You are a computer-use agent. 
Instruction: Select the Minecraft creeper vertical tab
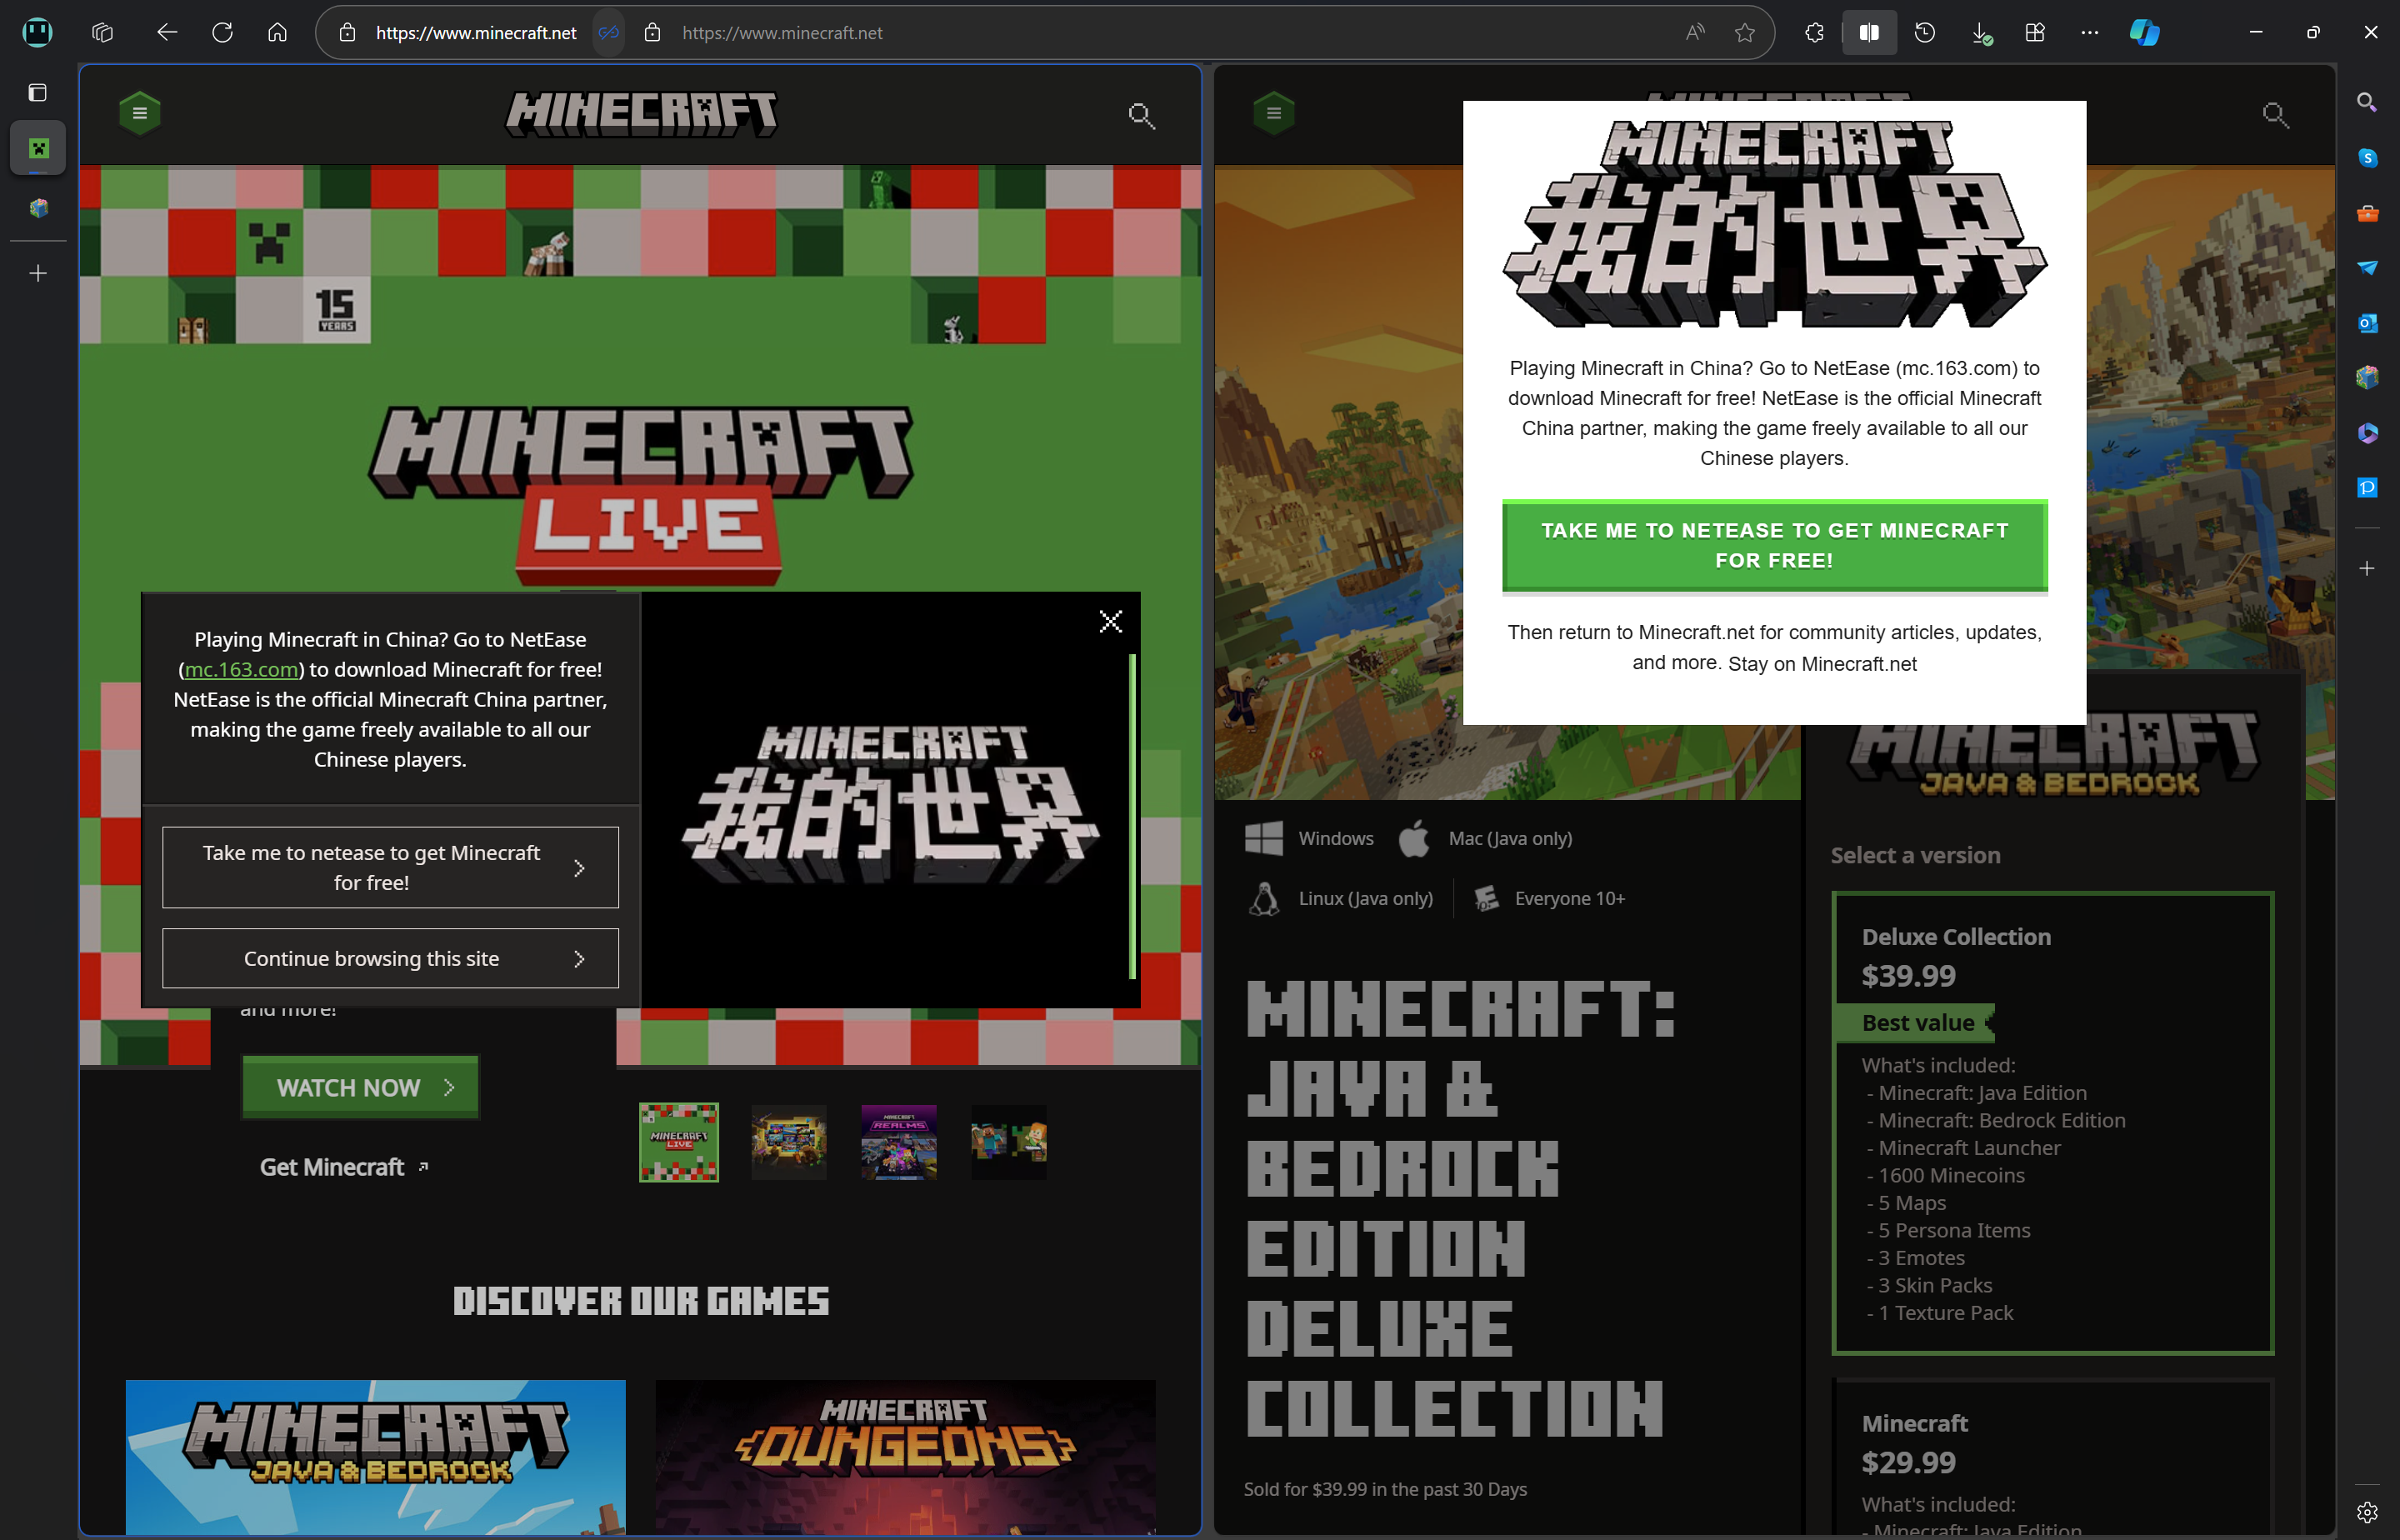(38, 149)
